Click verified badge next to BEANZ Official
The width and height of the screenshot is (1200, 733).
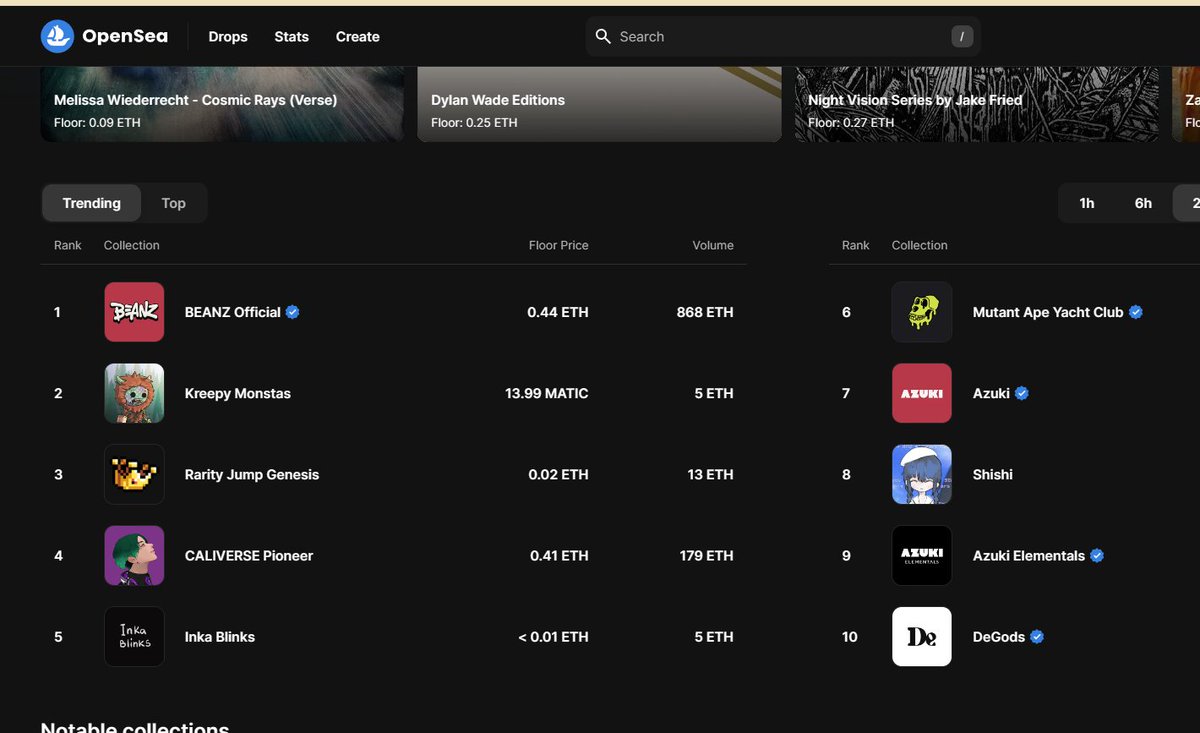click(293, 312)
